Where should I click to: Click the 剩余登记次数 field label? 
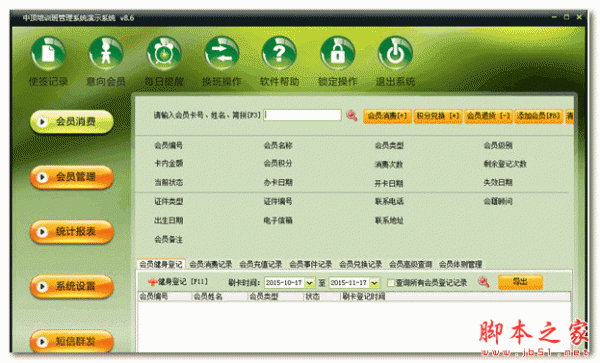505,164
